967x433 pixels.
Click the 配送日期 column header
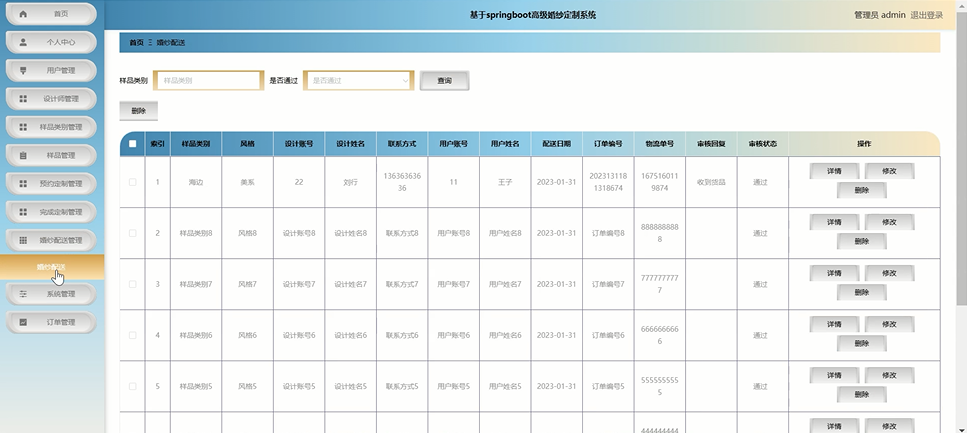556,144
